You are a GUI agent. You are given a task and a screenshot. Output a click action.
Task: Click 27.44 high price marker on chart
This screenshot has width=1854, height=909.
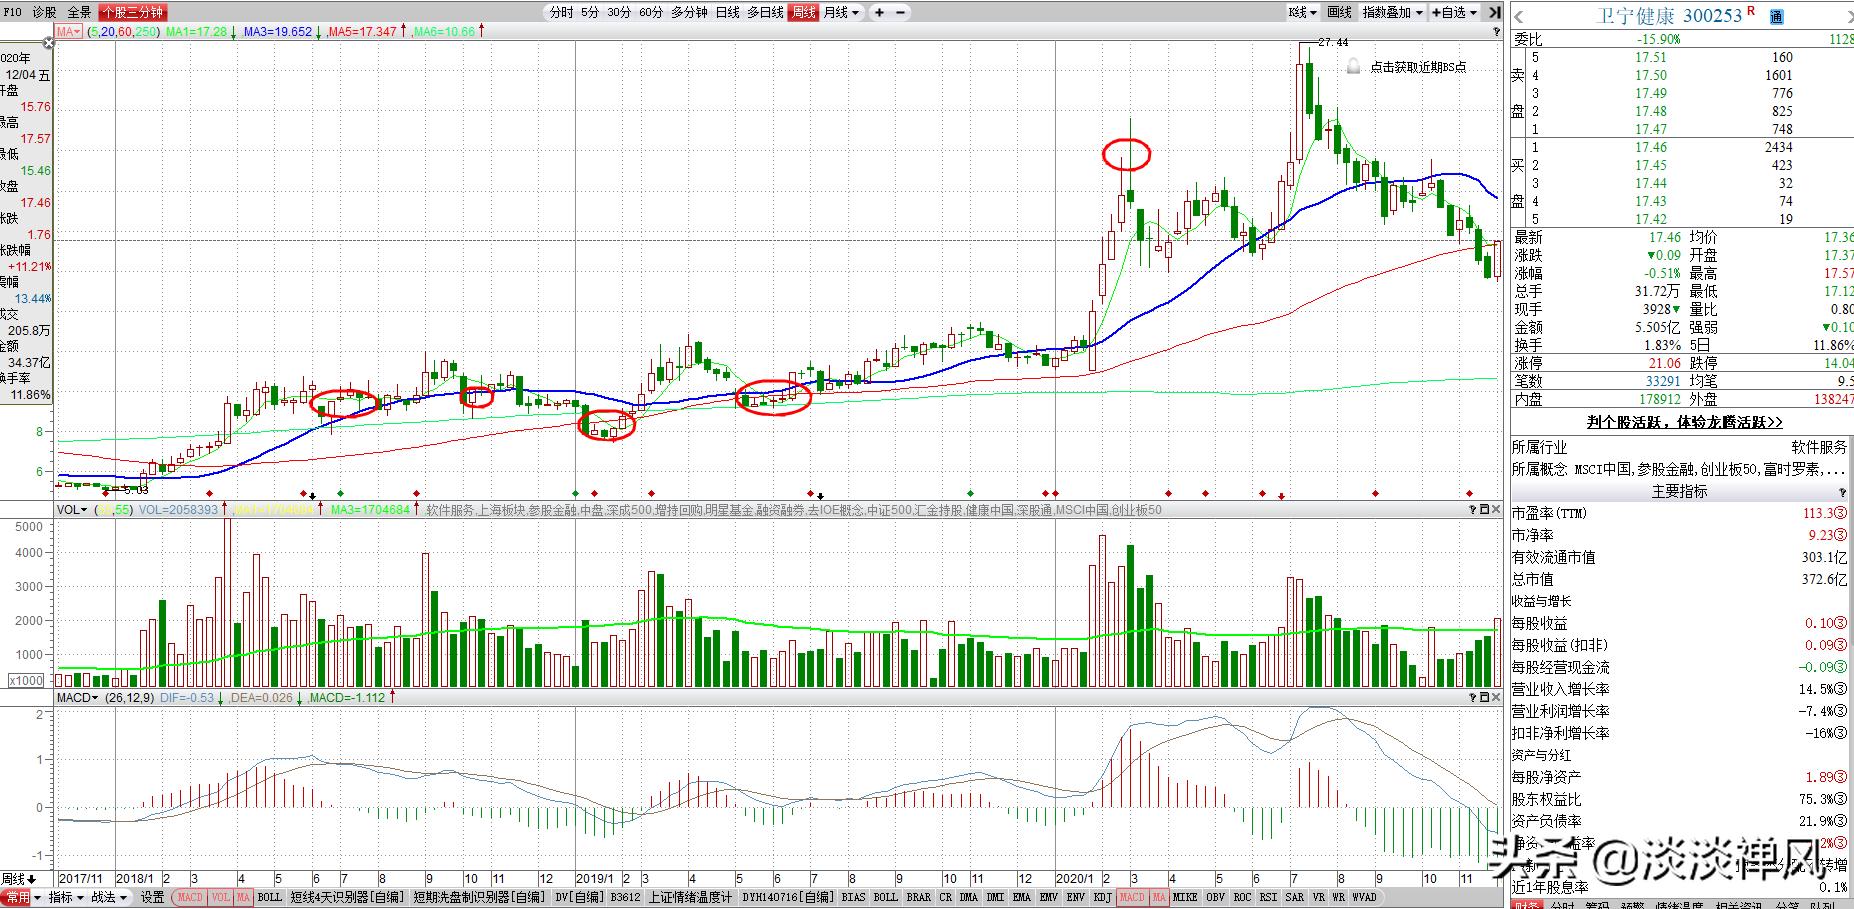(1333, 42)
